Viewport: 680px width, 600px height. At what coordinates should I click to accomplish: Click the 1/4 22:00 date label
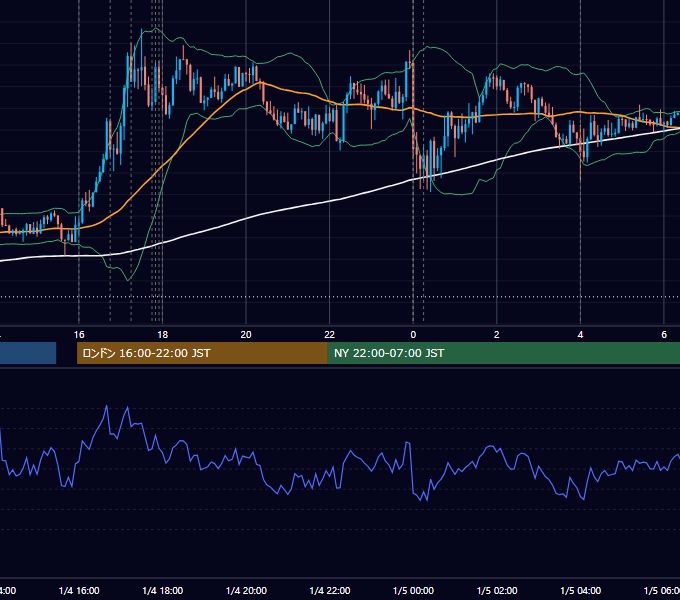point(330,590)
